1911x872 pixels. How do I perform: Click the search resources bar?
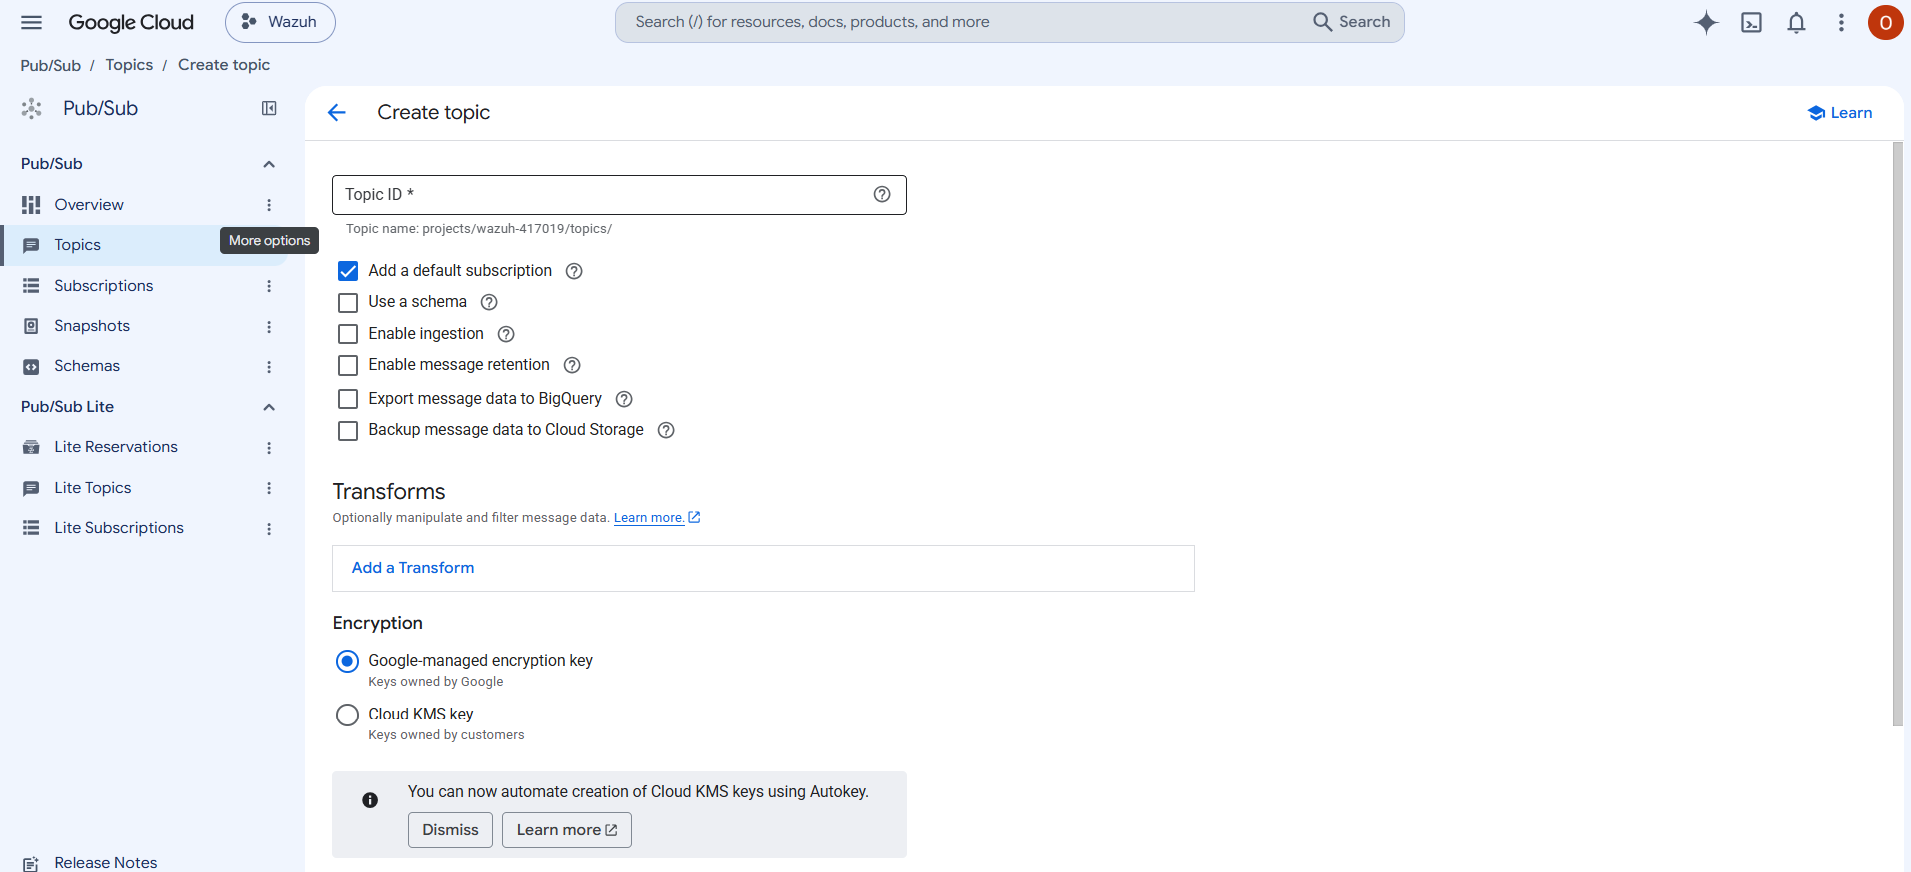point(1010,22)
